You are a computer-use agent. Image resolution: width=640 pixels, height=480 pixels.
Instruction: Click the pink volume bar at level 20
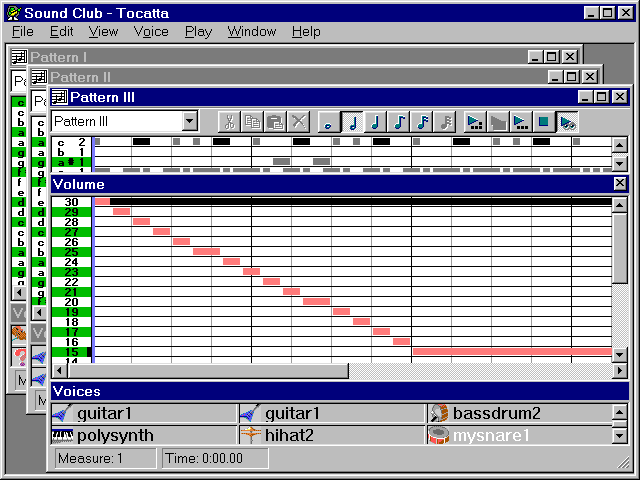pos(316,301)
